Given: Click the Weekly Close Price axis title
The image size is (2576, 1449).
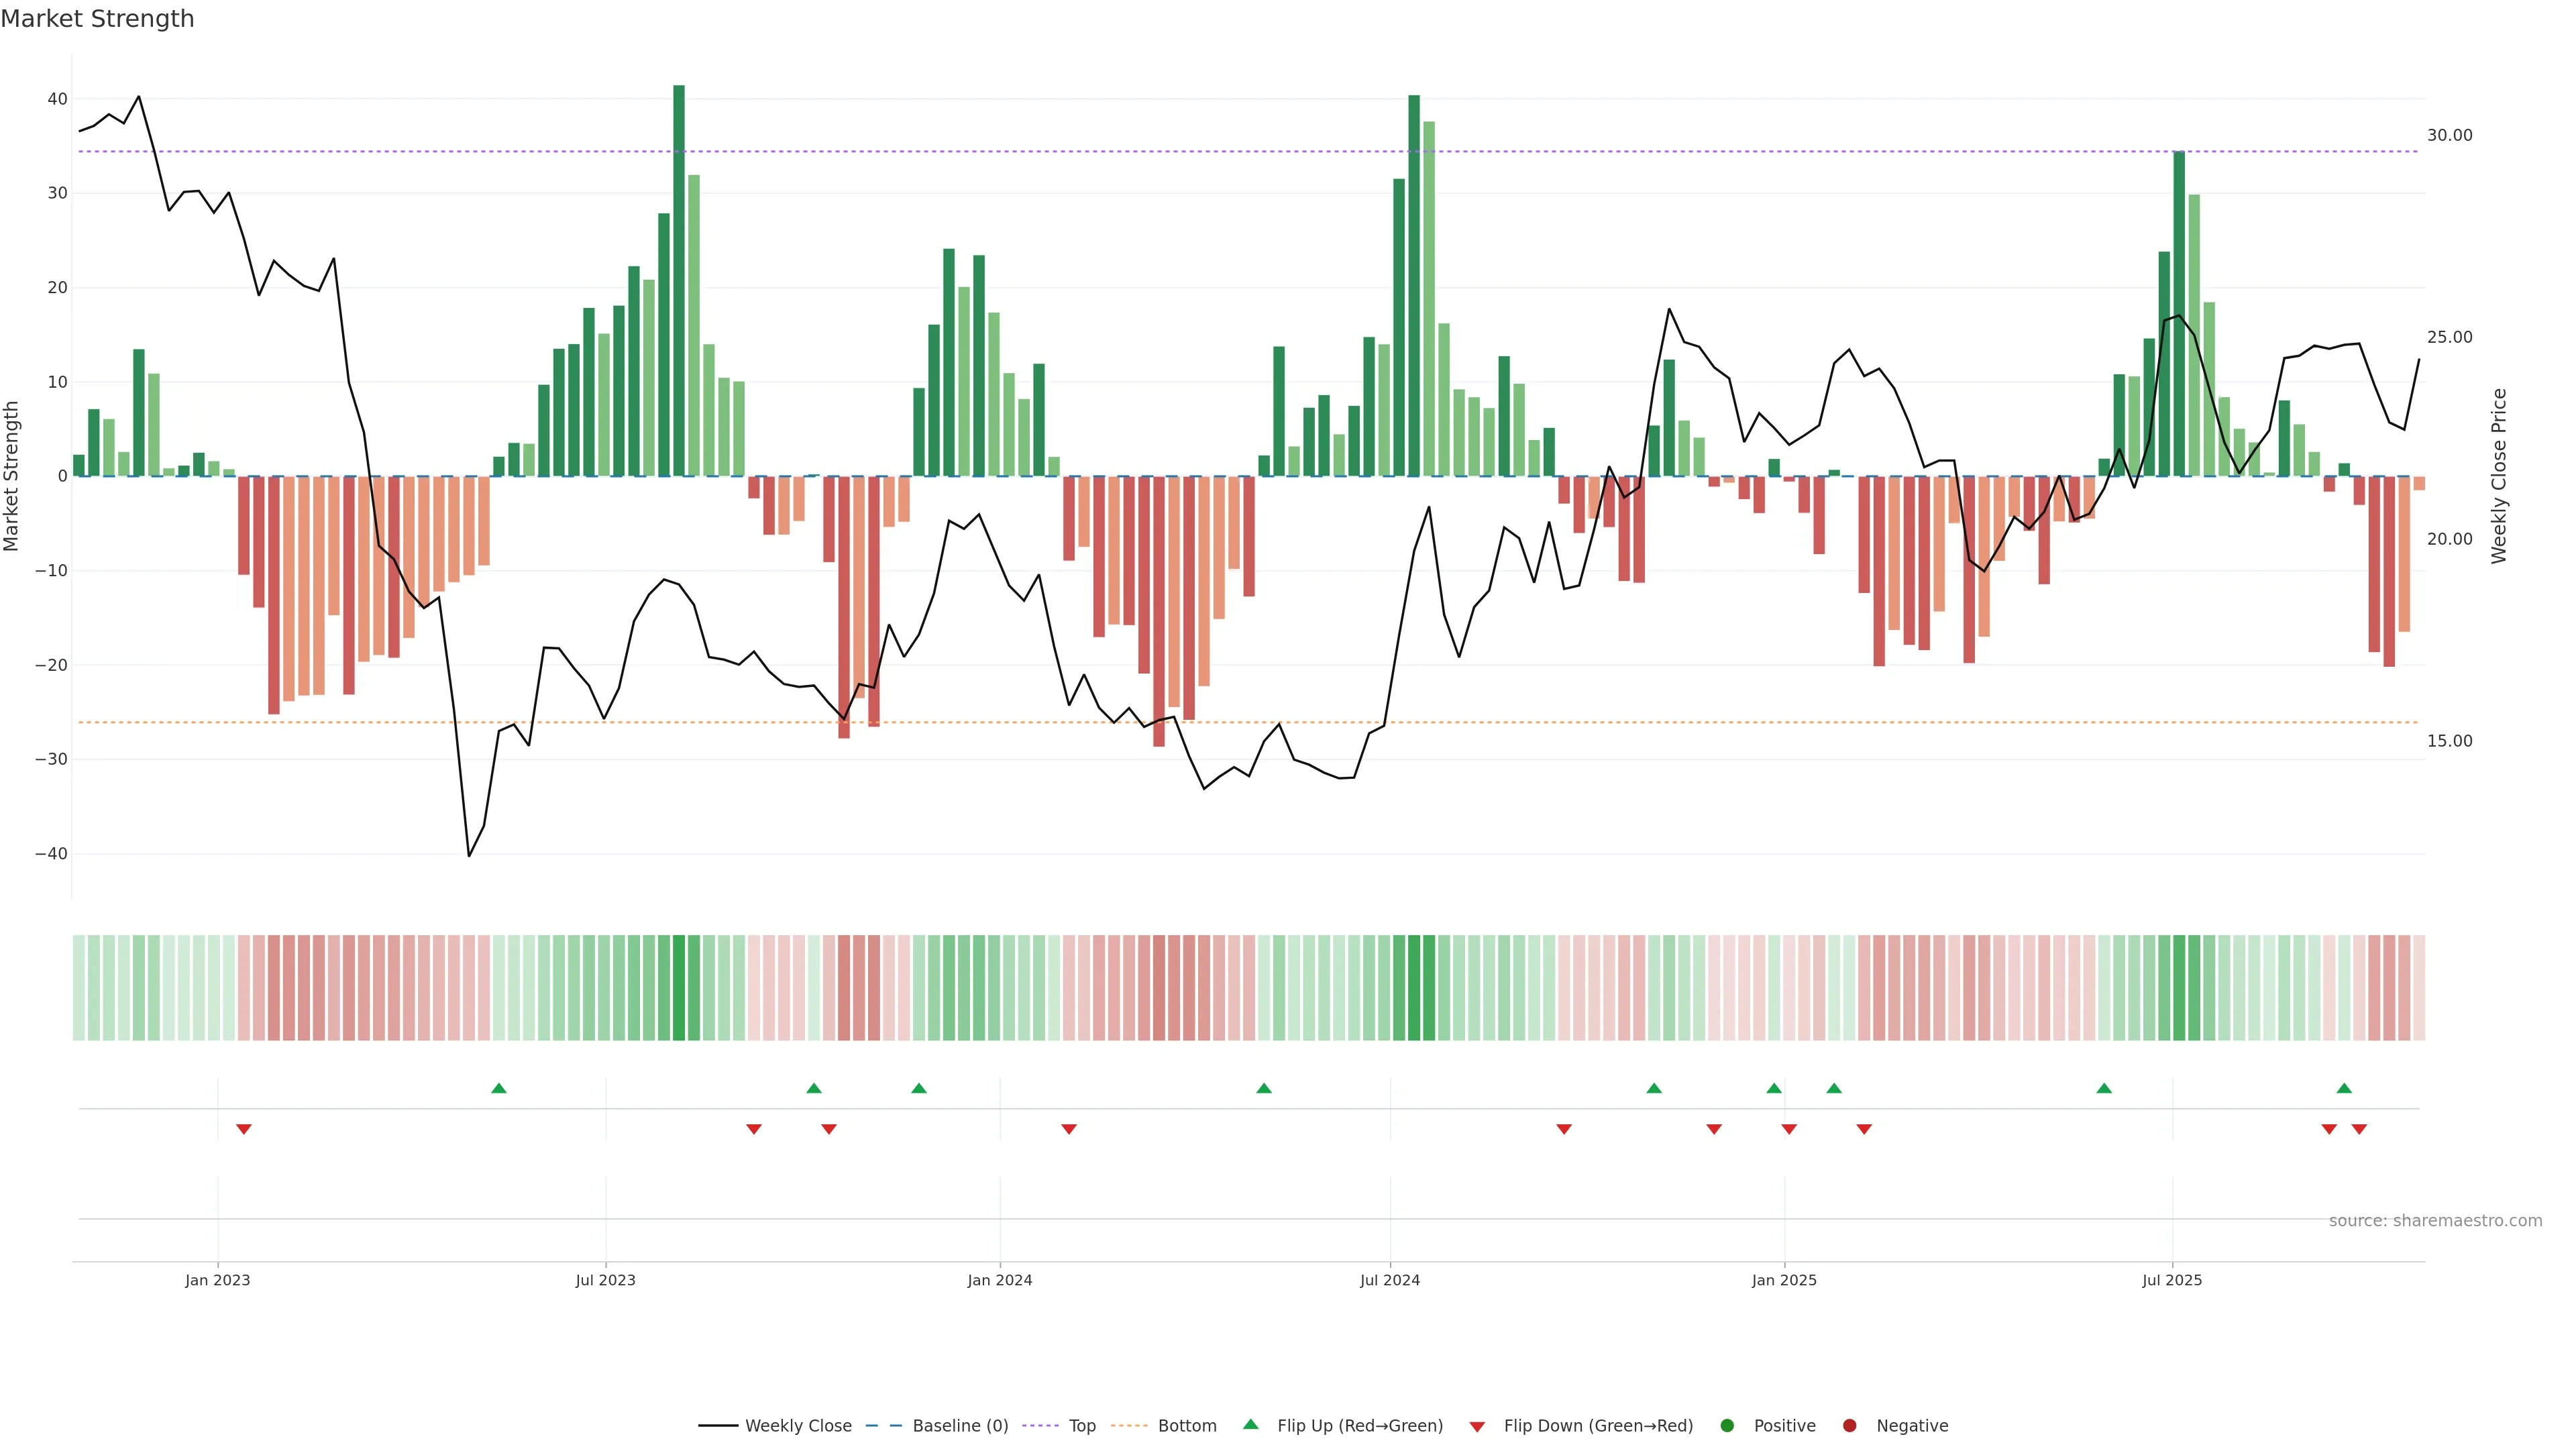Looking at the screenshot, I should [2499, 476].
